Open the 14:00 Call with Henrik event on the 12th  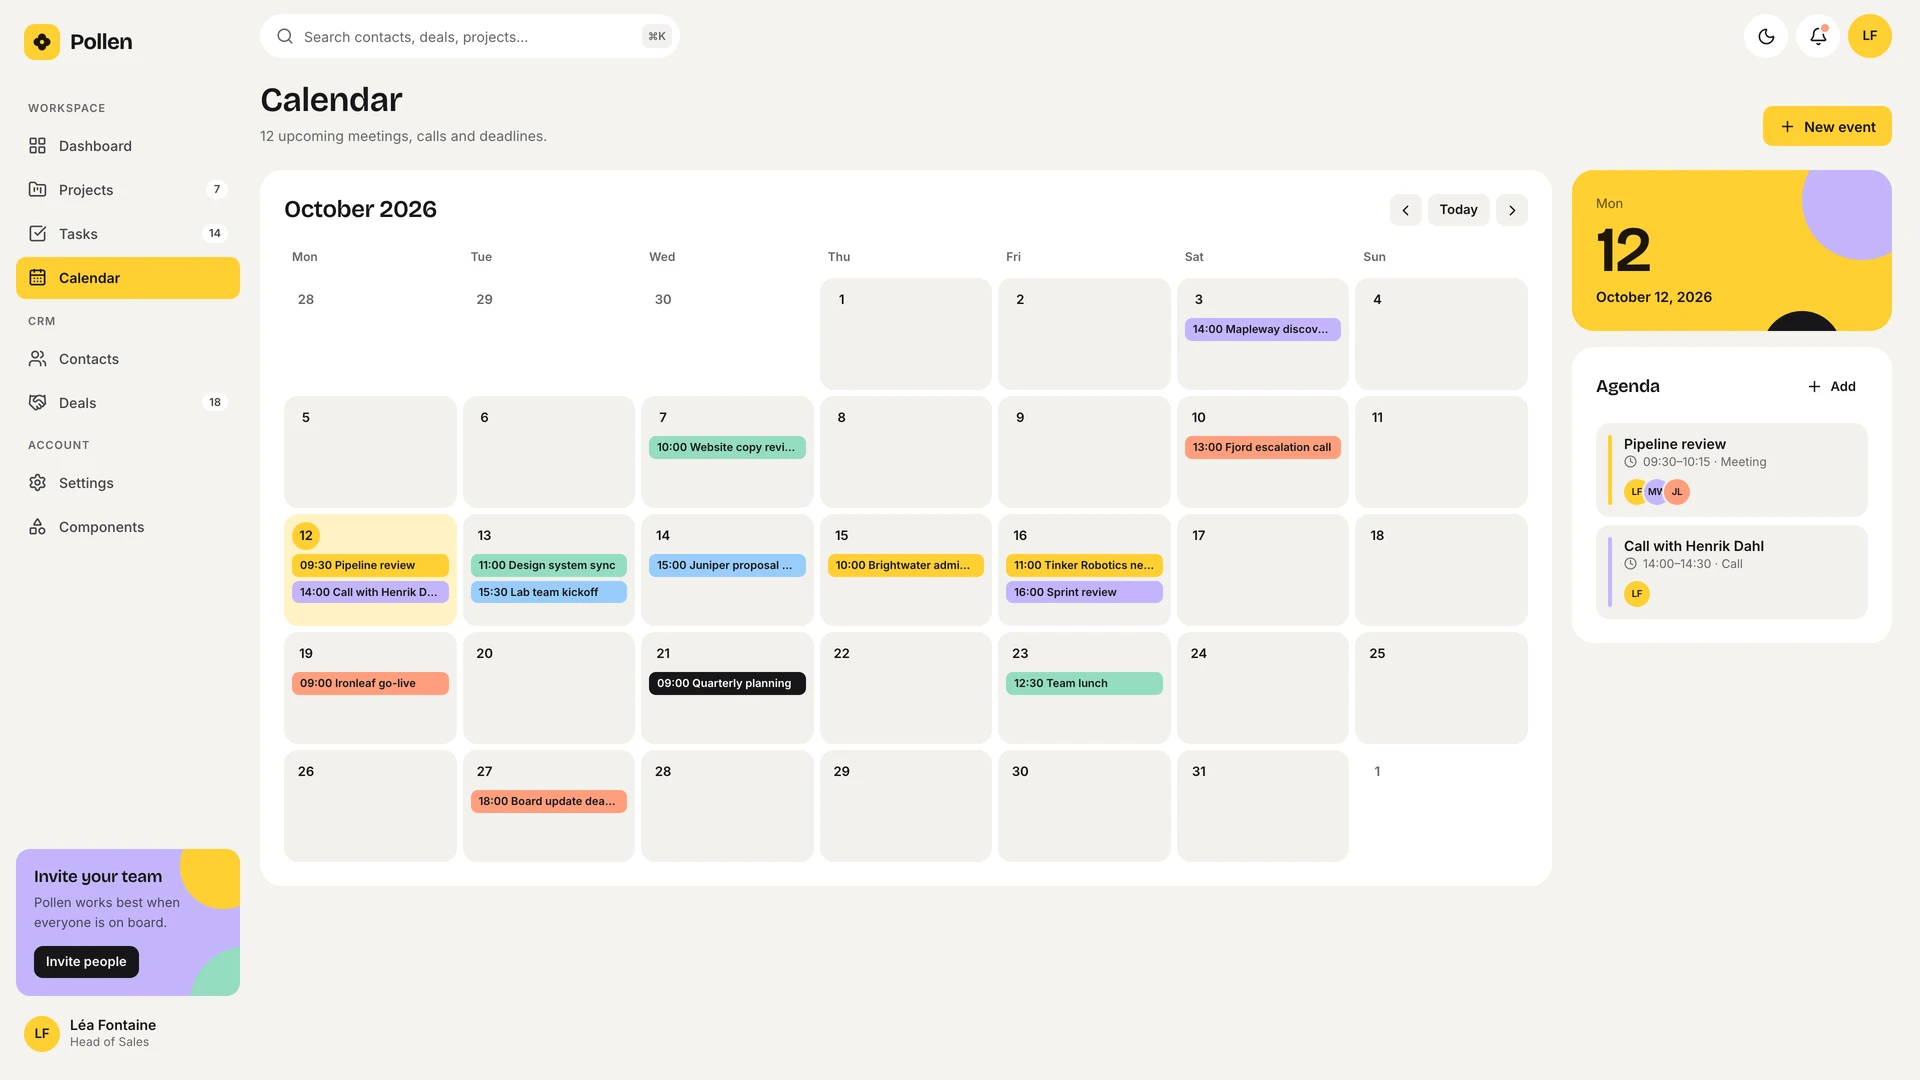coord(370,592)
